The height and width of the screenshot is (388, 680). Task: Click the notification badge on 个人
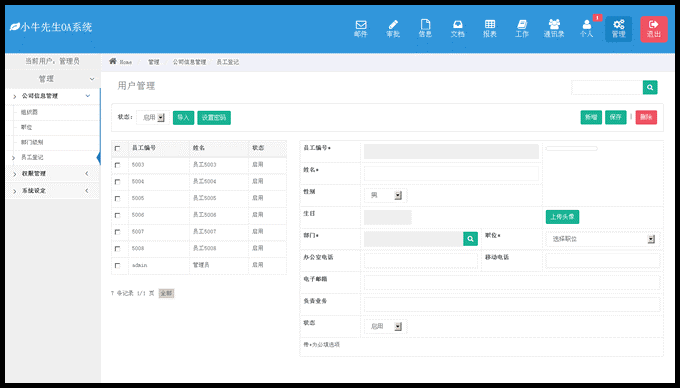click(598, 18)
